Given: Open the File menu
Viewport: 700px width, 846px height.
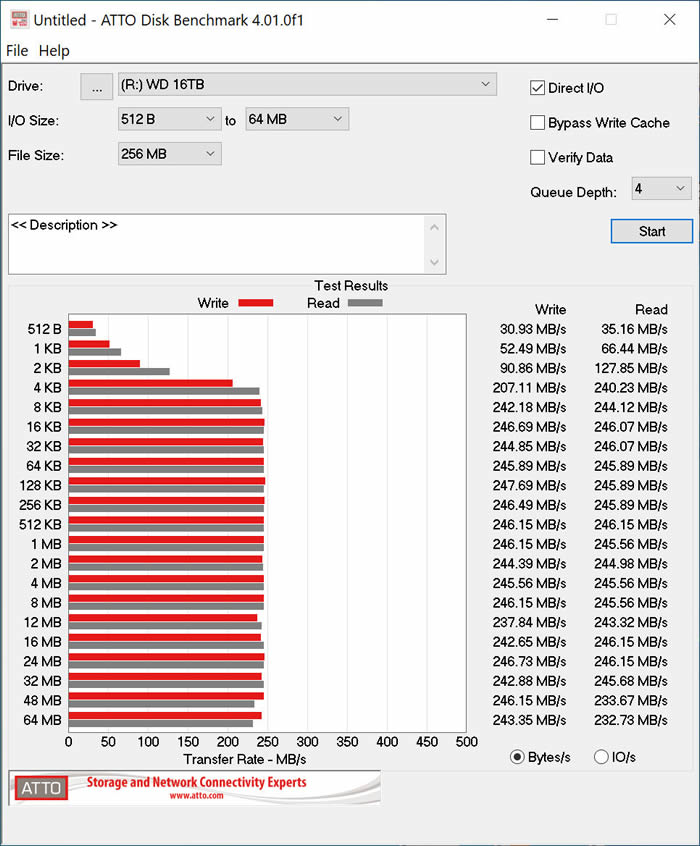Looking at the screenshot, I should (17, 51).
